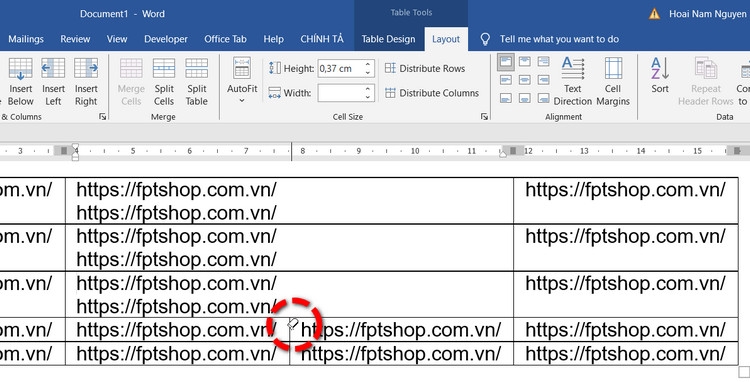Open Cell Margins options
Viewport: 750px width, 382px height.
[x=613, y=81]
